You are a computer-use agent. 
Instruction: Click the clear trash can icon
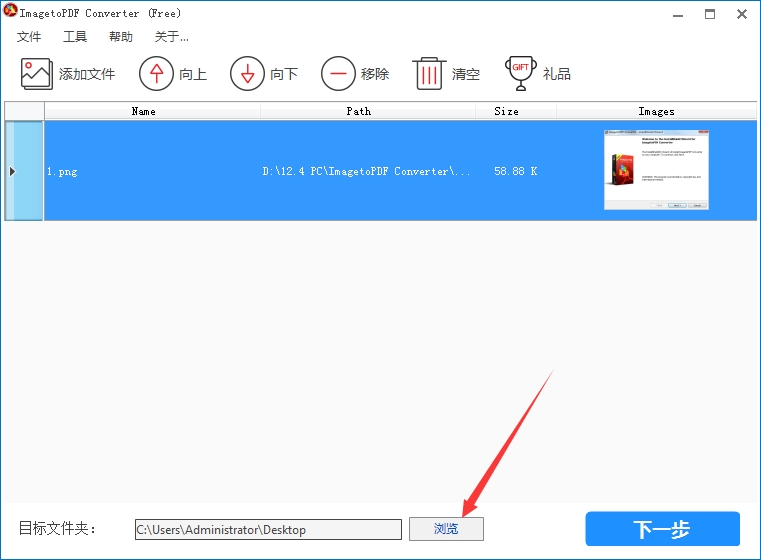pyautogui.click(x=429, y=74)
